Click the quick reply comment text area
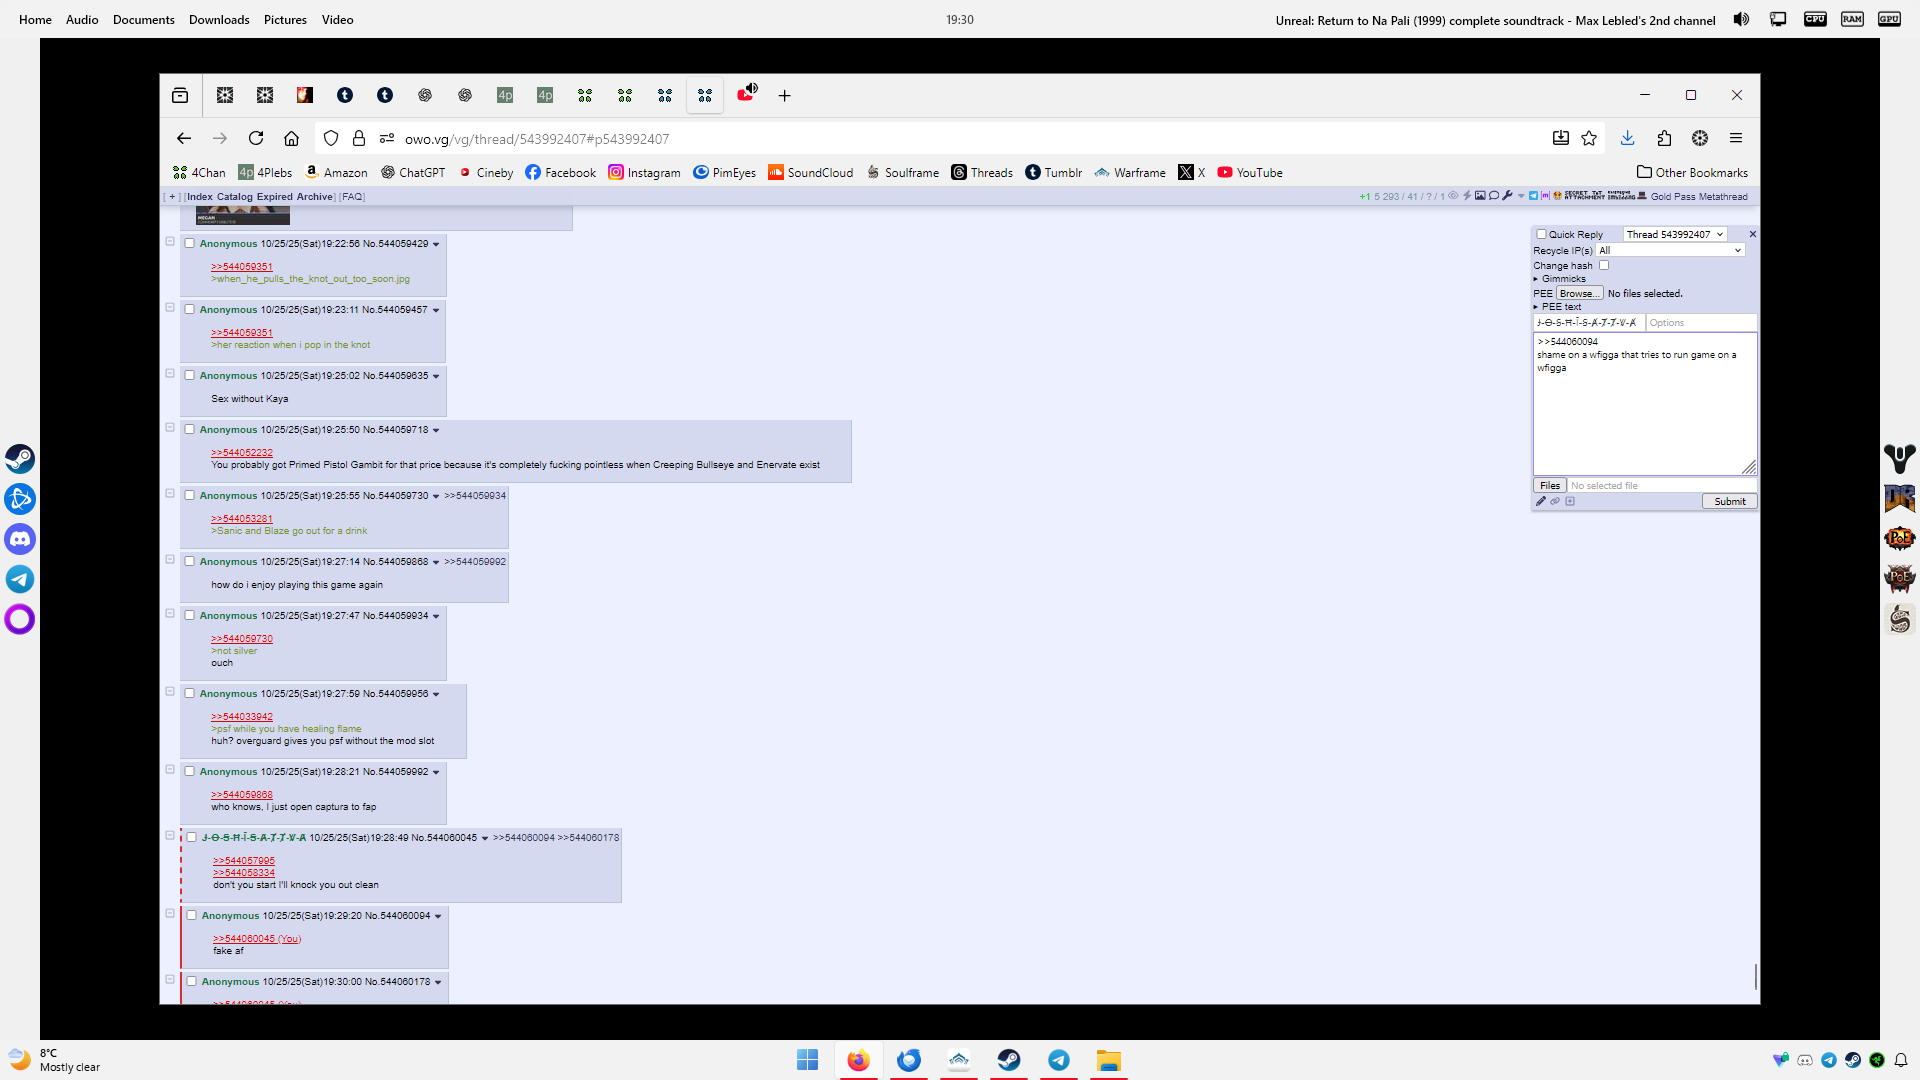This screenshot has height=1080, width=1920. [x=1644, y=415]
